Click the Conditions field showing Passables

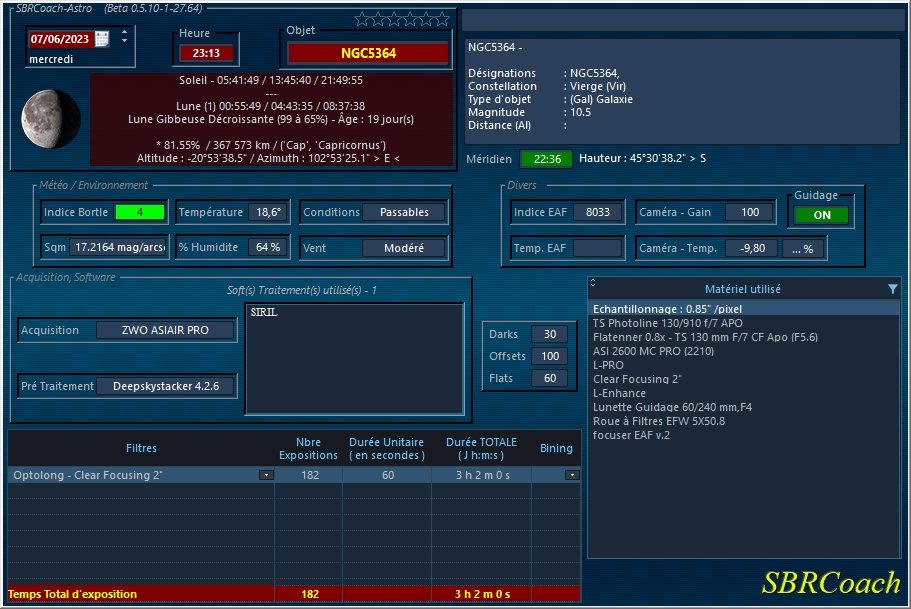point(404,212)
